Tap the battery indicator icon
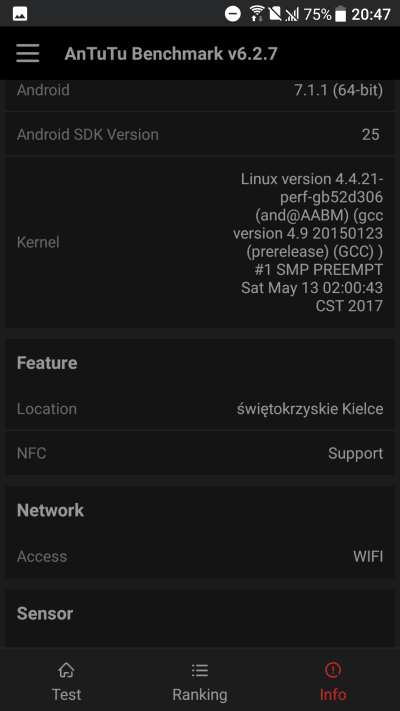Screen dimensions: 400x711 341,14
